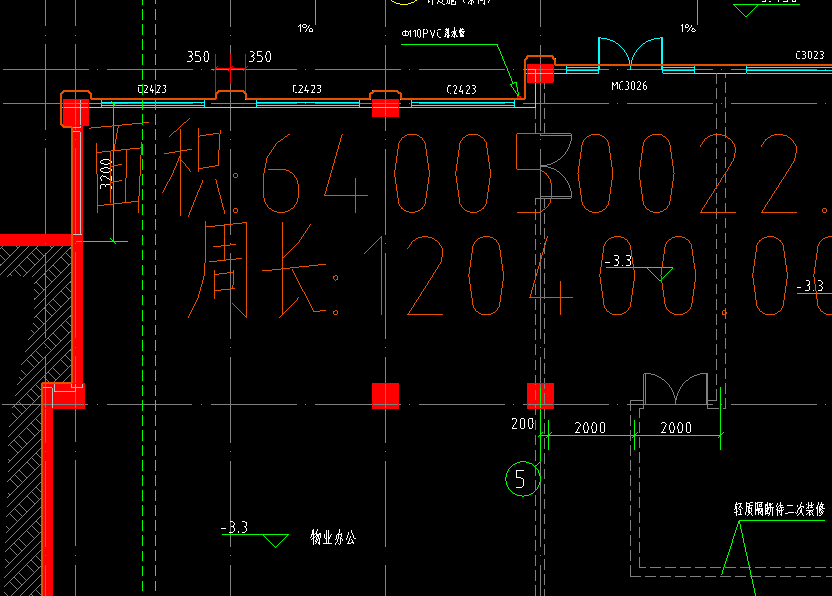Select the 轻质隔断待二次装修 note text
This screenshot has width=832, height=596.
[x=779, y=509]
